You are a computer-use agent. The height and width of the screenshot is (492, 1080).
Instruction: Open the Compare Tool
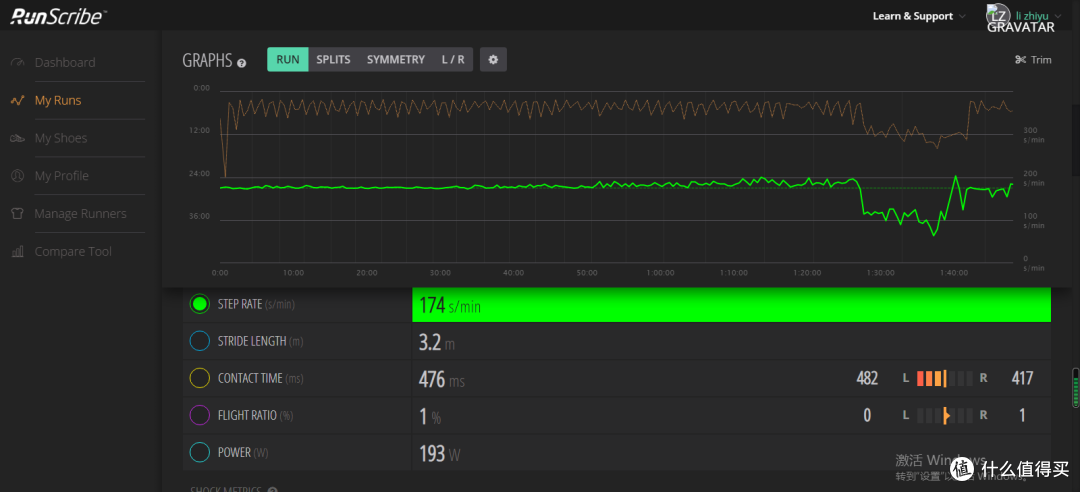73,252
